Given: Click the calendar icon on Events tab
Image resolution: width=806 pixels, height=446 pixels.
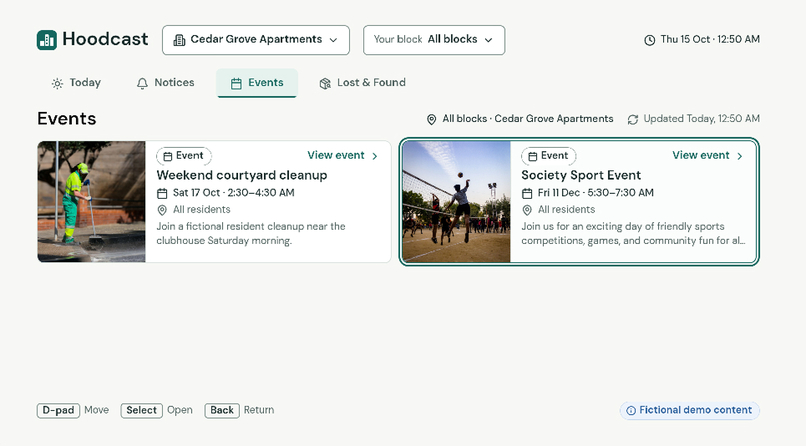Looking at the screenshot, I should [236, 83].
